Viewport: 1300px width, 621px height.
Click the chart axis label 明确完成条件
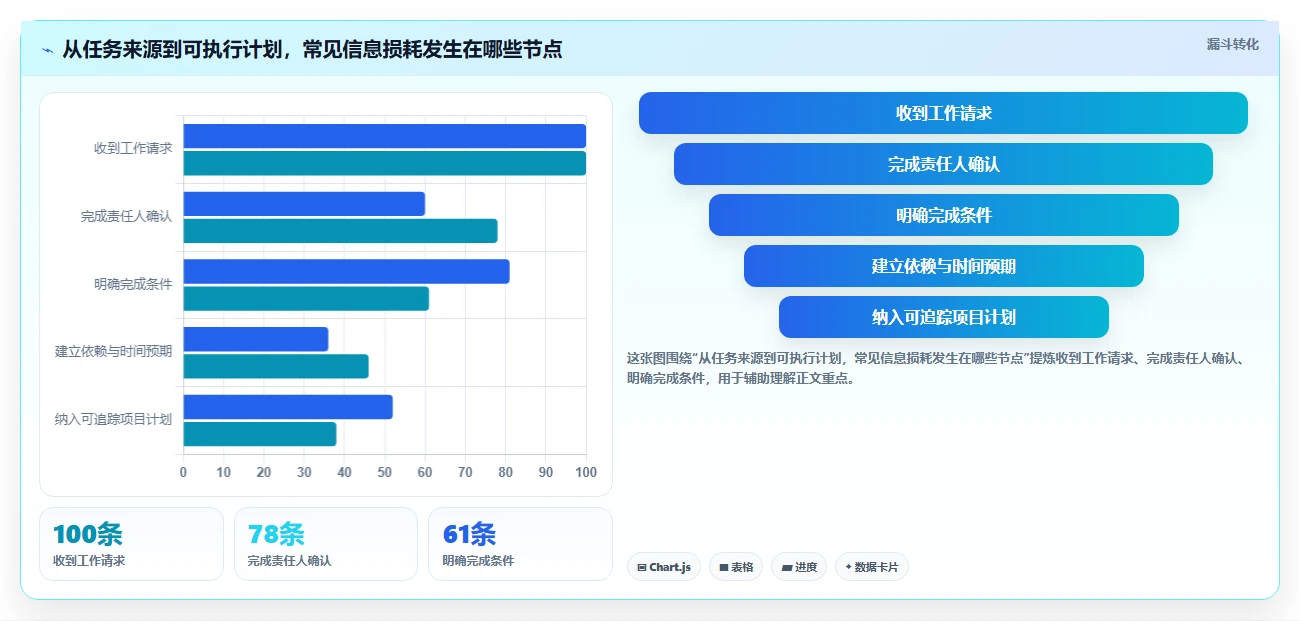133,284
